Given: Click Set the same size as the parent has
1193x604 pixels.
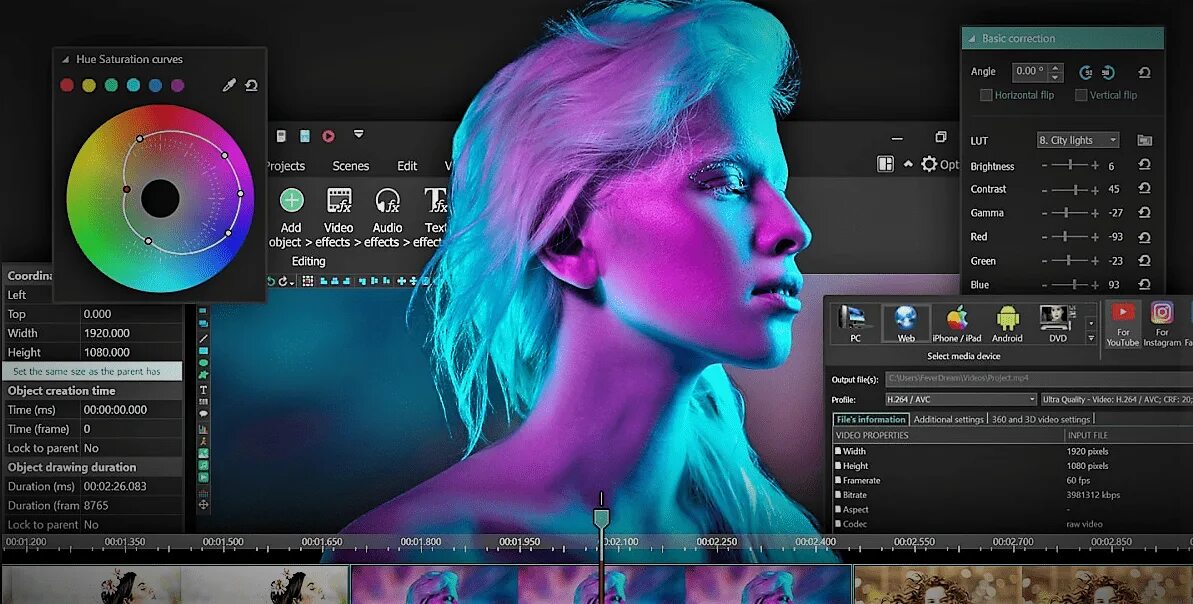Looking at the screenshot, I should pyautogui.click(x=92, y=371).
